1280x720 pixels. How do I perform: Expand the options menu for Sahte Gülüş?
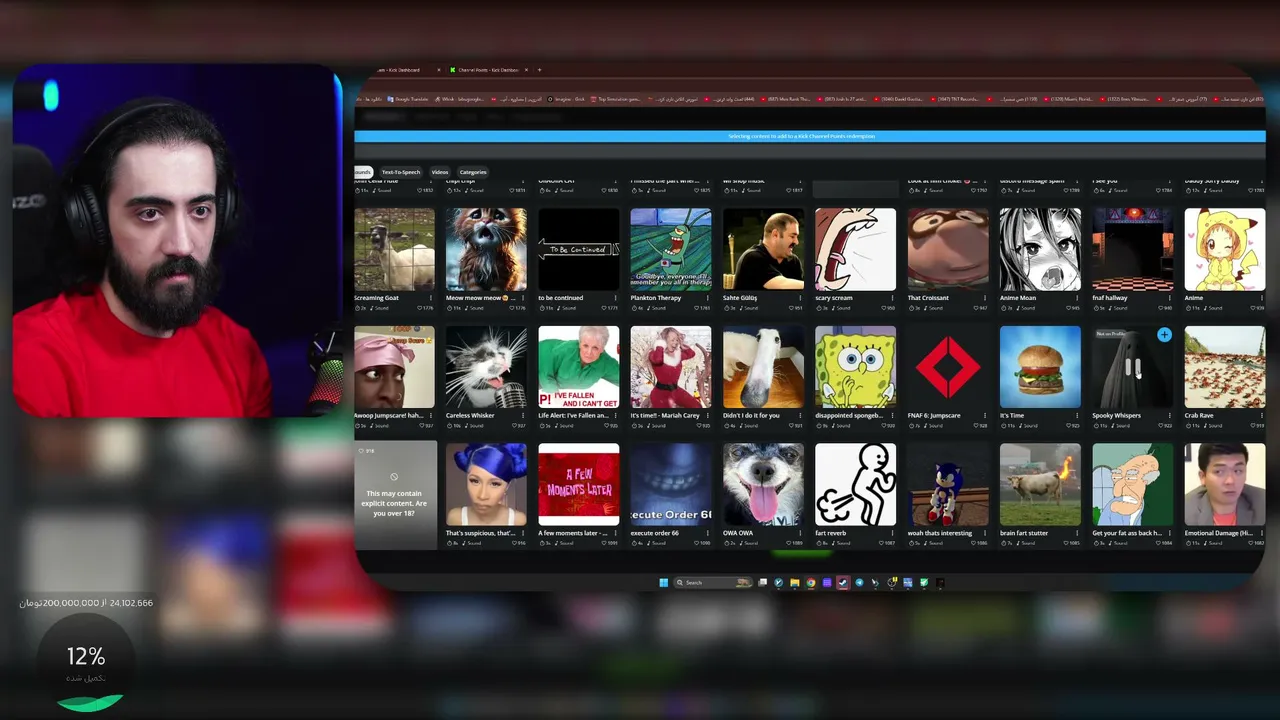coord(799,298)
